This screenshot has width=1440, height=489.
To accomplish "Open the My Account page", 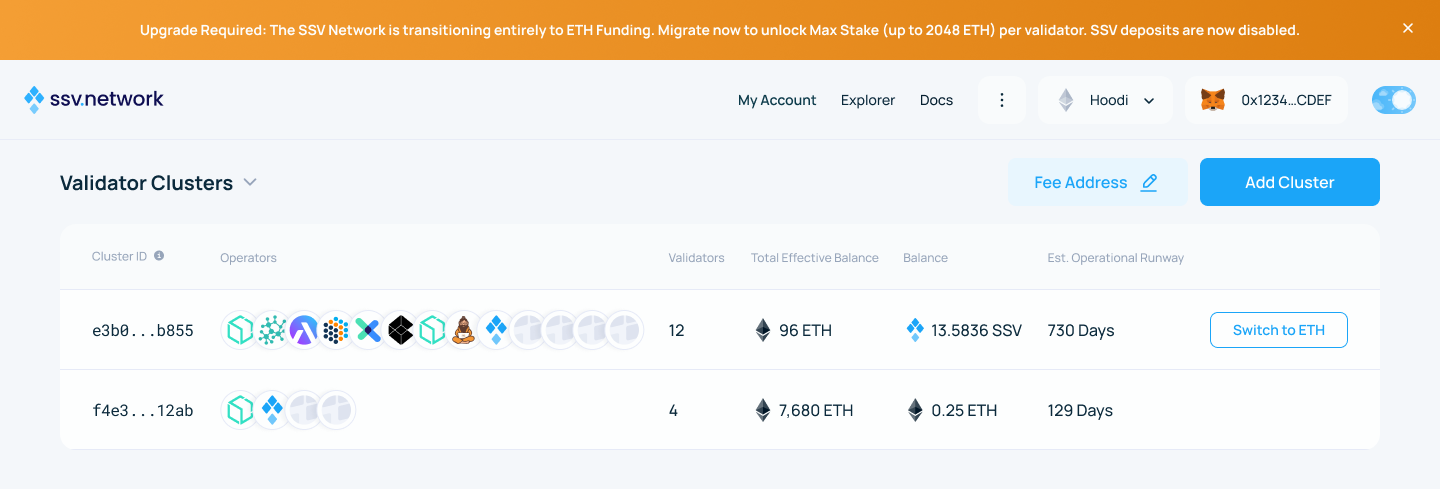I will click(x=777, y=100).
